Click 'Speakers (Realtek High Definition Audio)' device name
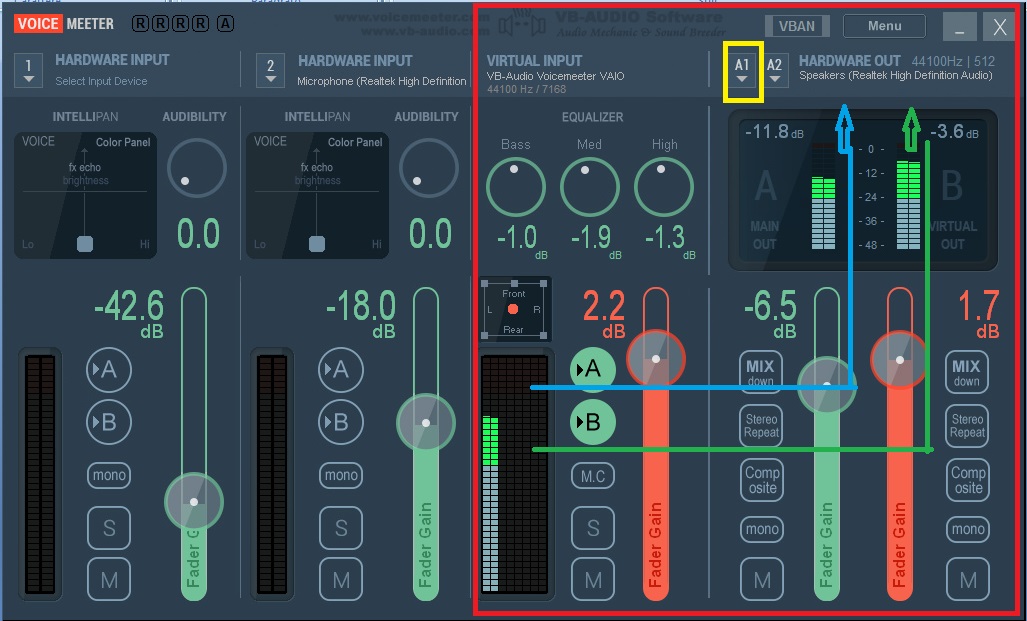This screenshot has height=621, width=1027. 895,75
